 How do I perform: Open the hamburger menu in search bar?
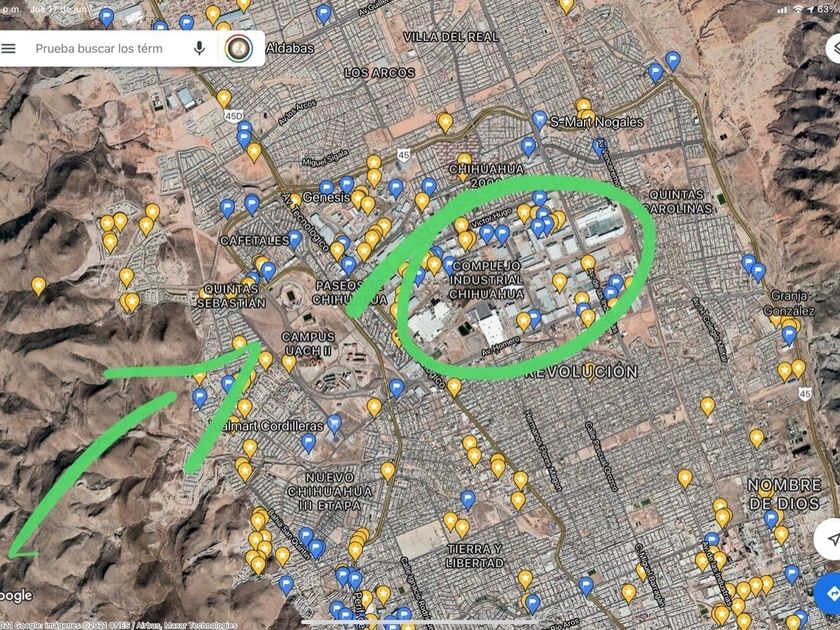9,49
